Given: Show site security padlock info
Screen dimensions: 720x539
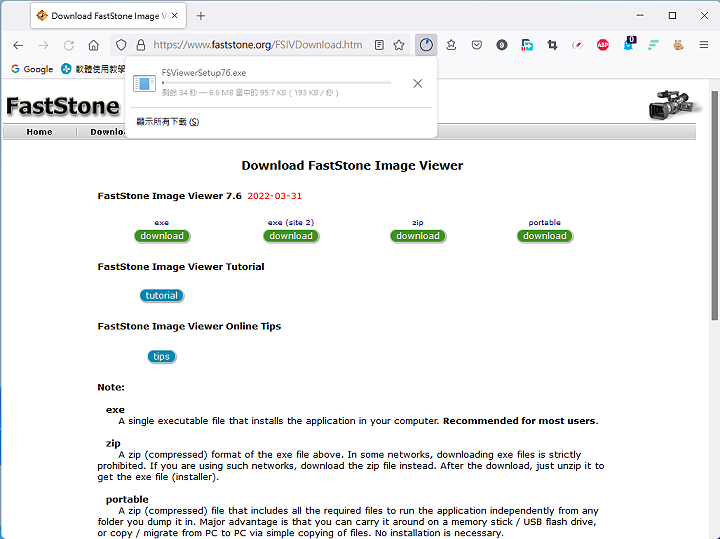Looking at the screenshot, I should (x=141, y=45).
